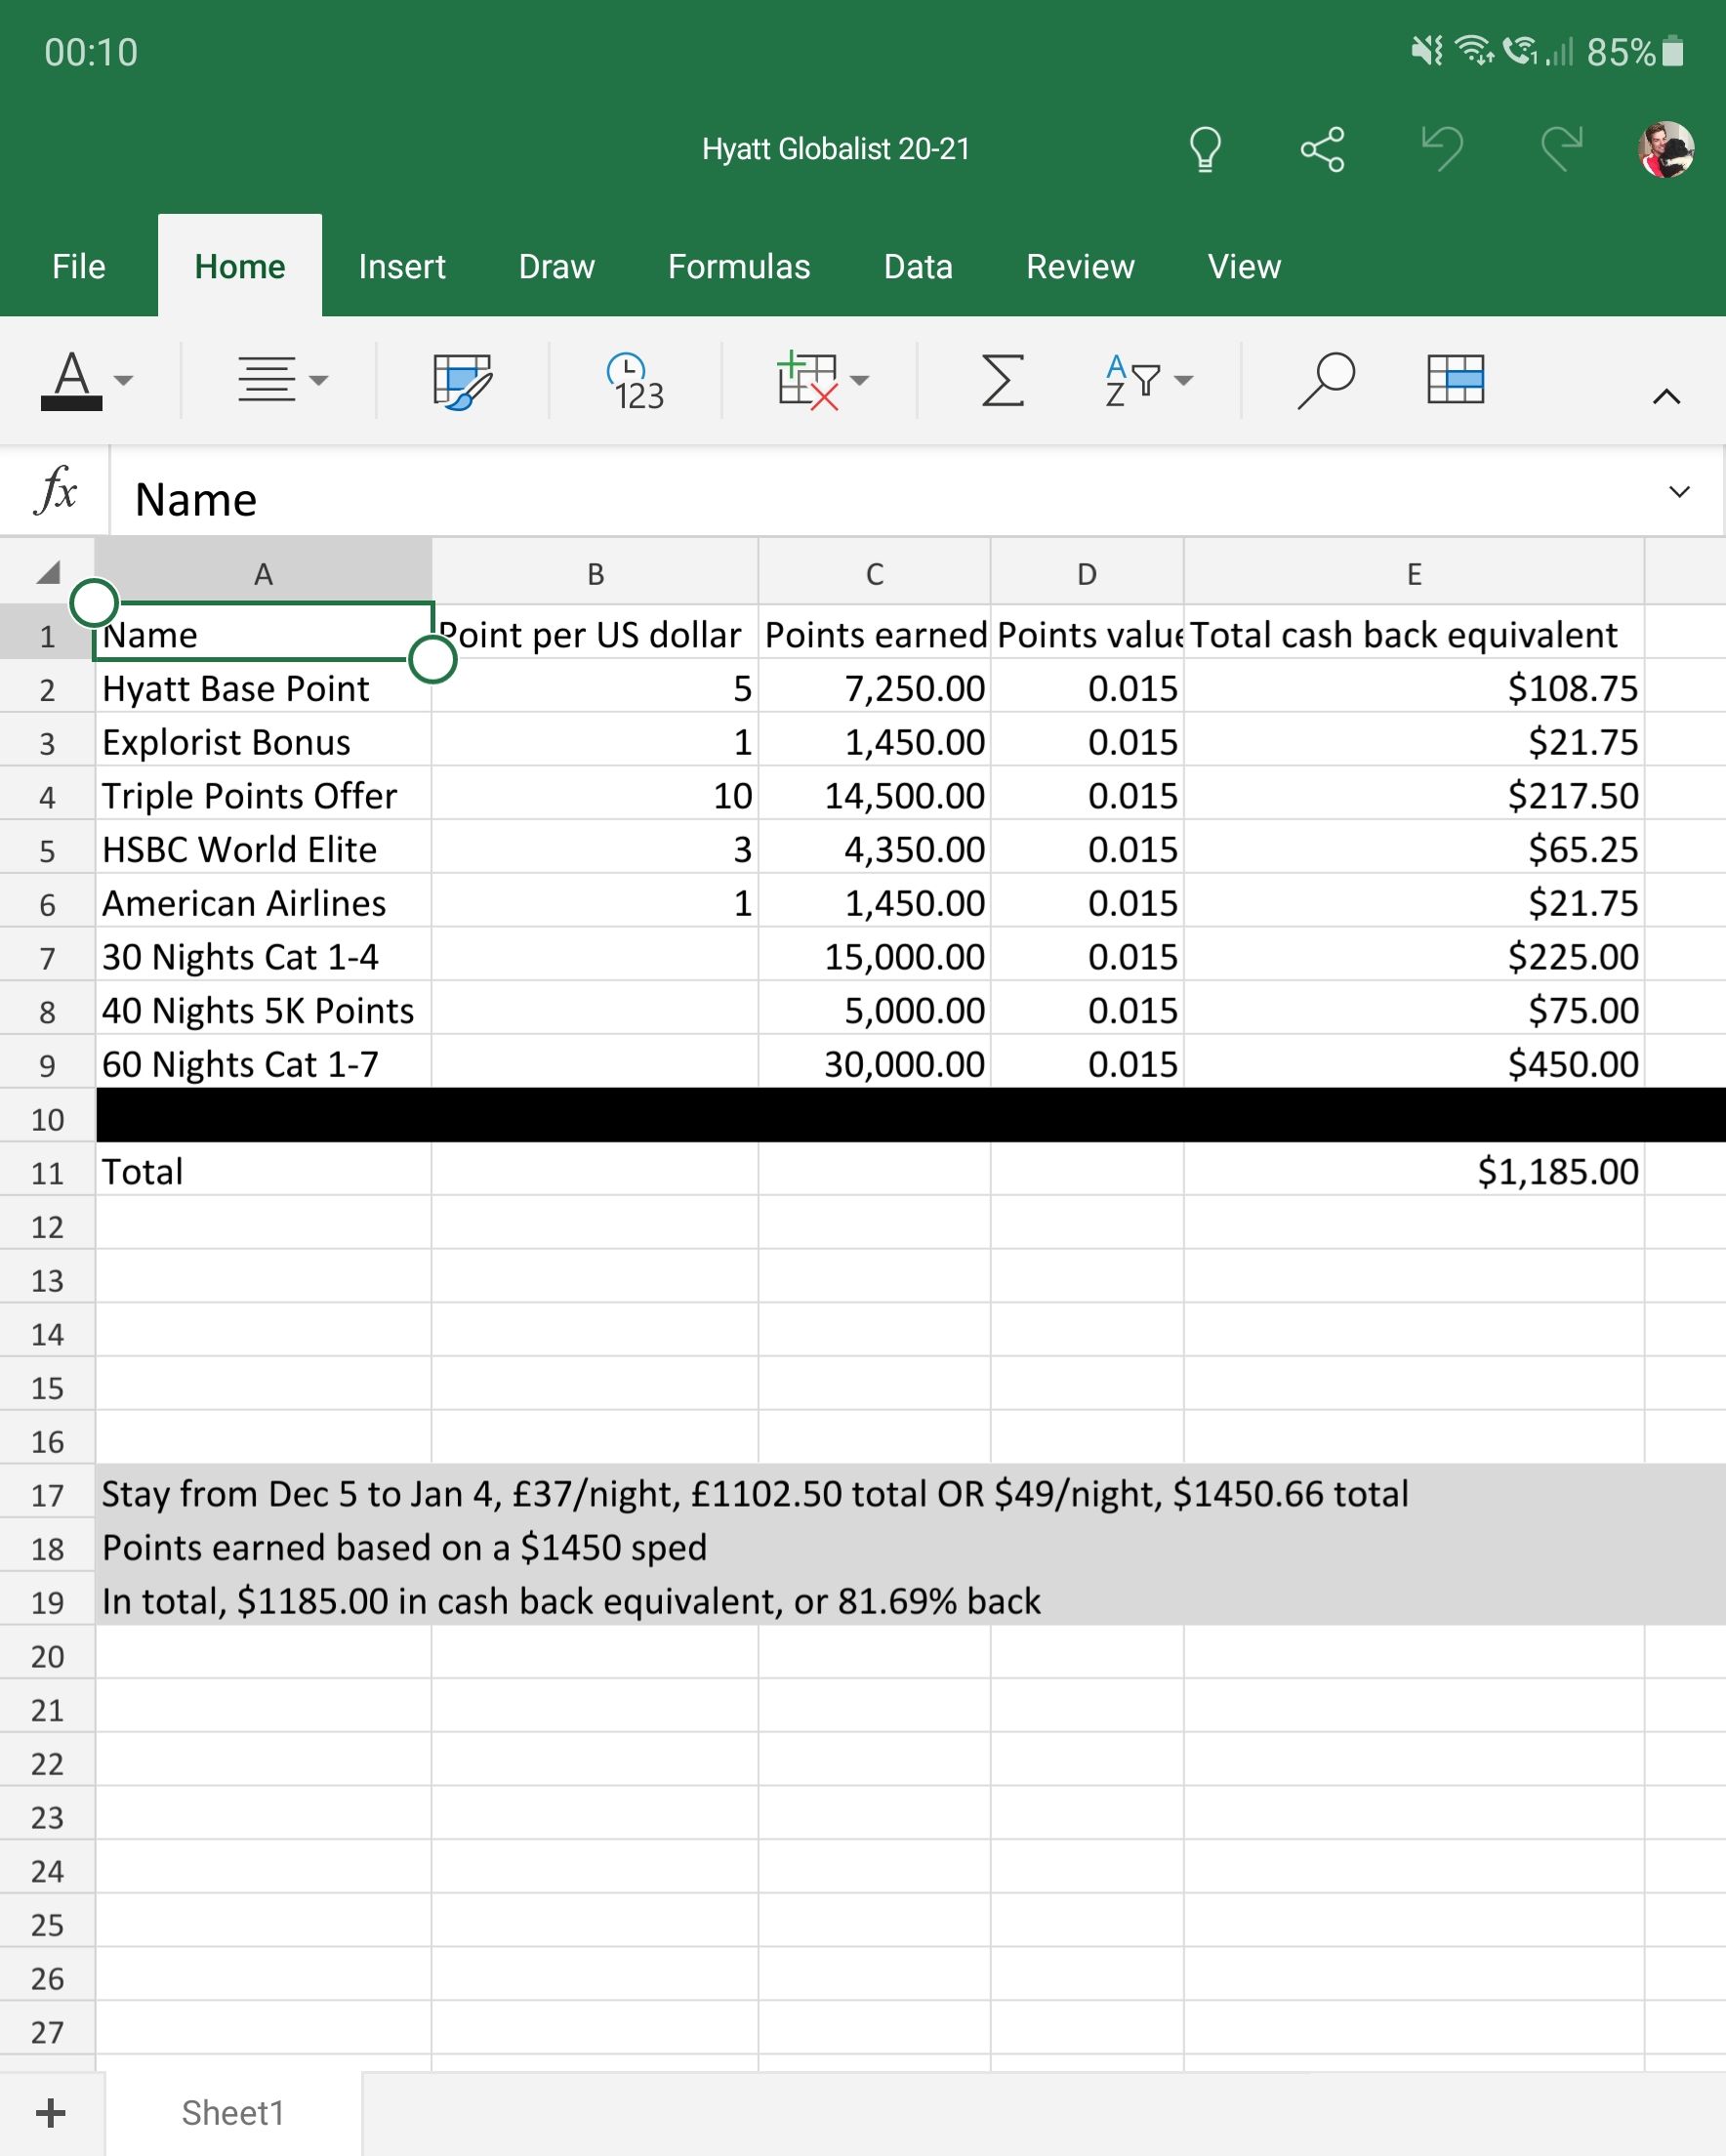Expand the insert/delete cells dropdown arrow
The height and width of the screenshot is (2156, 1726).
[x=859, y=381]
